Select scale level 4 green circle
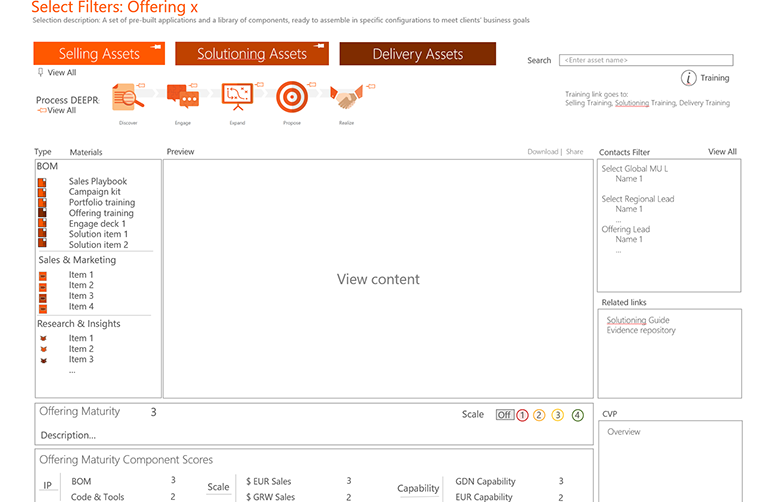The width and height of the screenshot is (763, 502). point(577,415)
